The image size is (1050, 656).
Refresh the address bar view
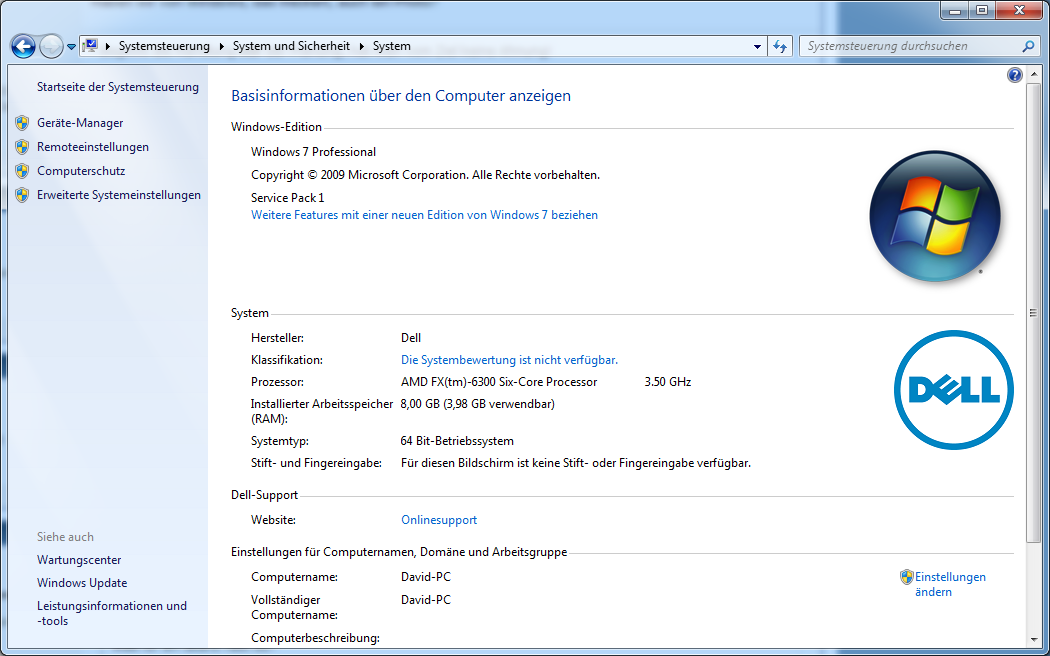(779, 46)
